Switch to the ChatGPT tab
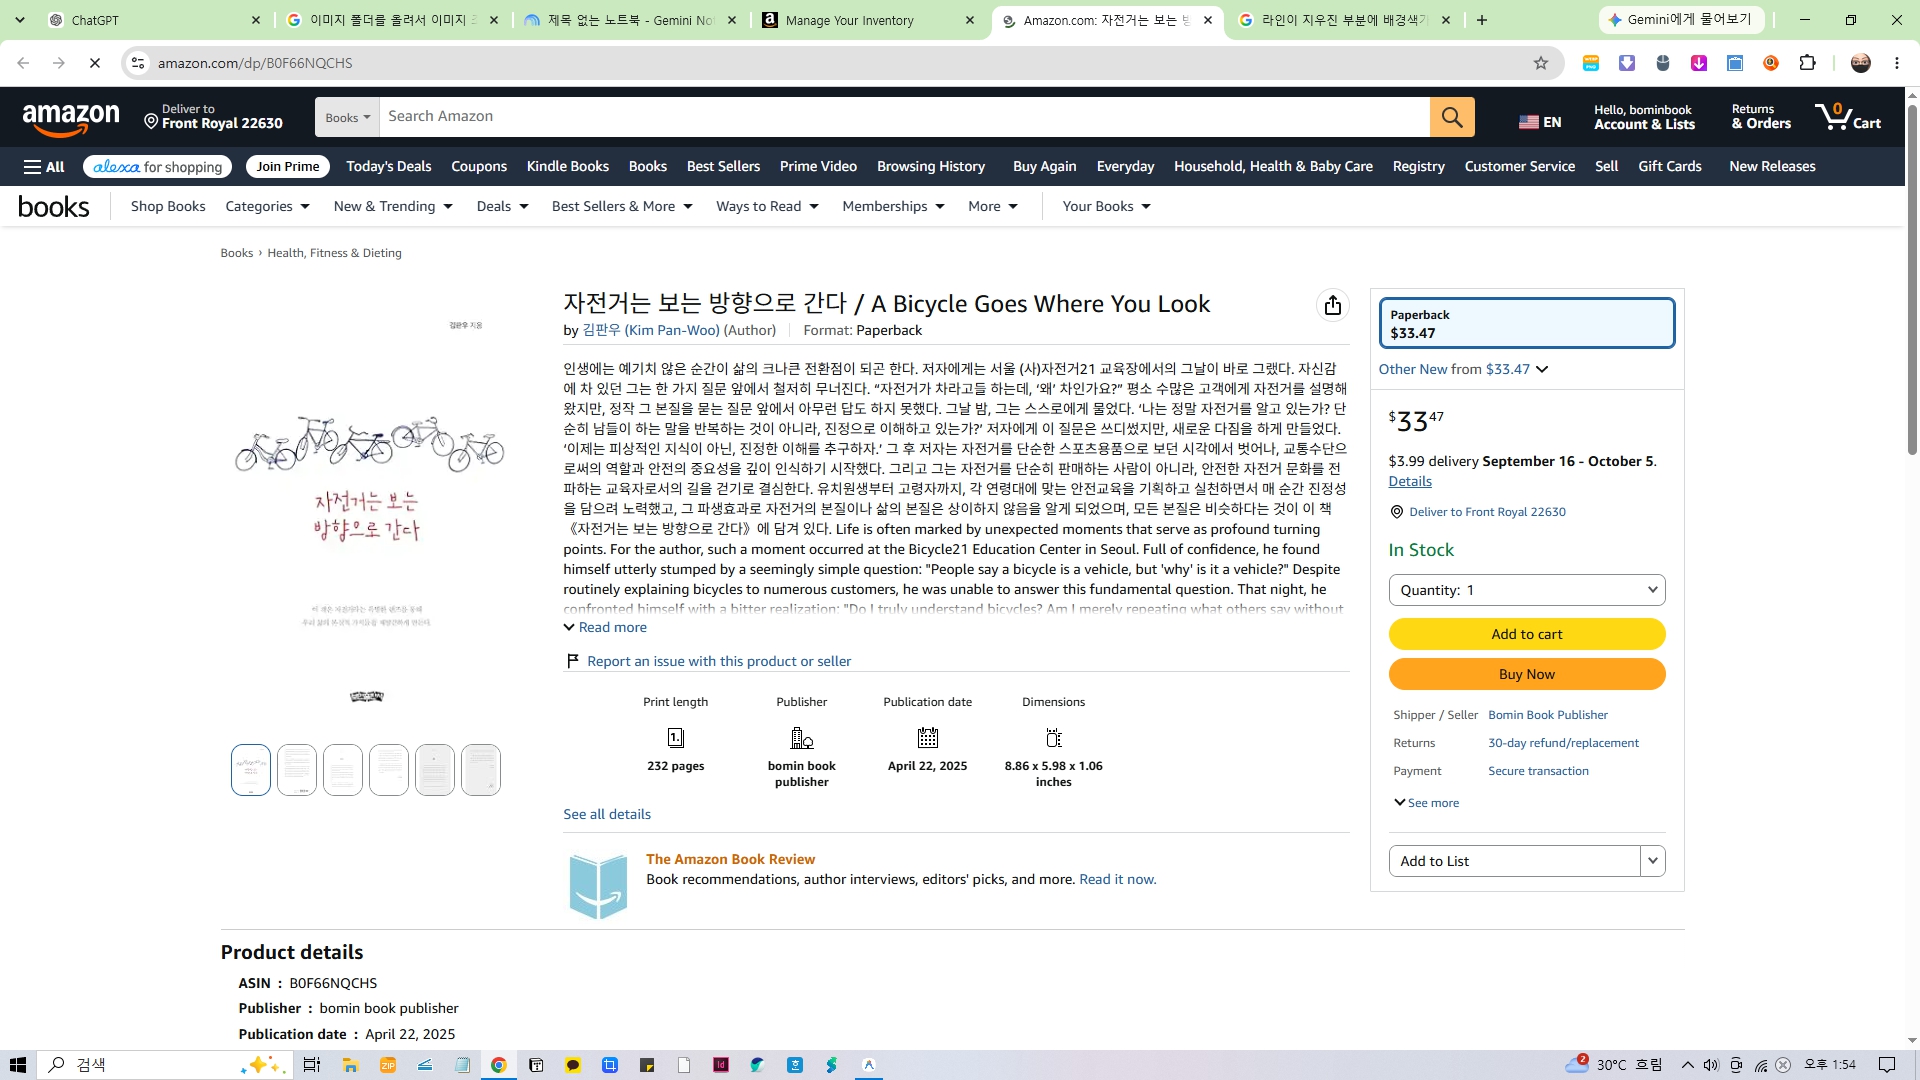This screenshot has height=1080, width=1920. [x=153, y=20]
